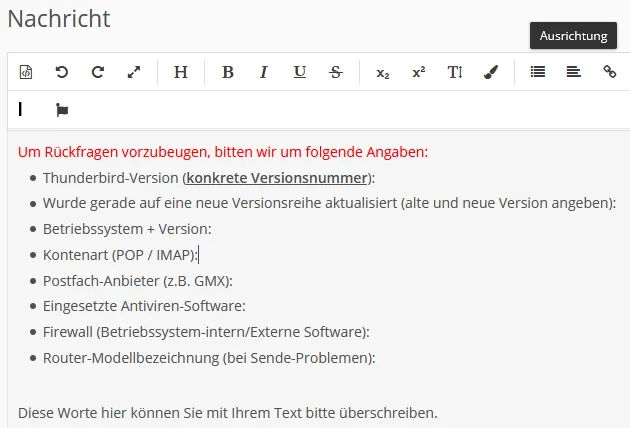Image resolution: width=630 pixels, height=428 pixels.
Task: Click the 'Diese Worte hier können Sie' sentence
Action: pyautogui.click(x=227, y=413)
